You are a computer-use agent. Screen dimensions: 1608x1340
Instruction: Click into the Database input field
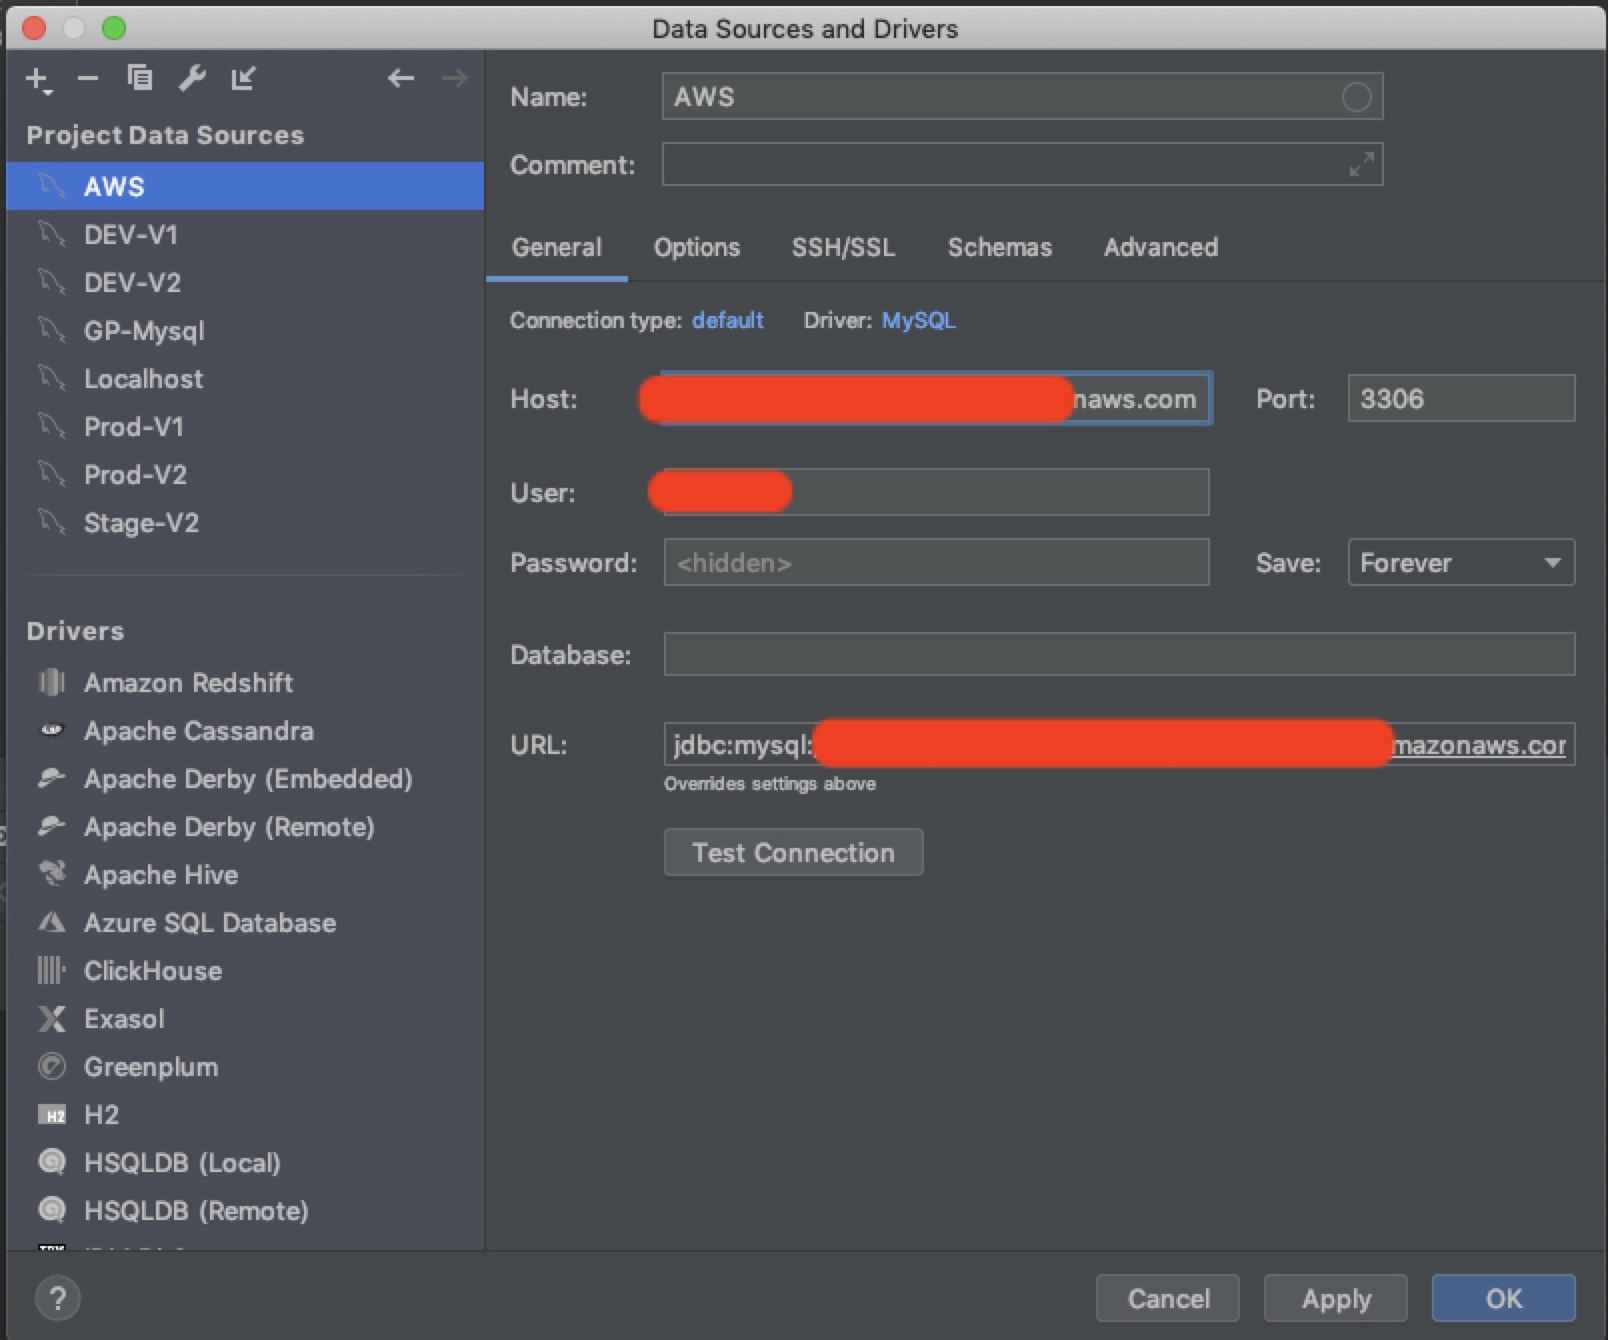pos(1118,655)
